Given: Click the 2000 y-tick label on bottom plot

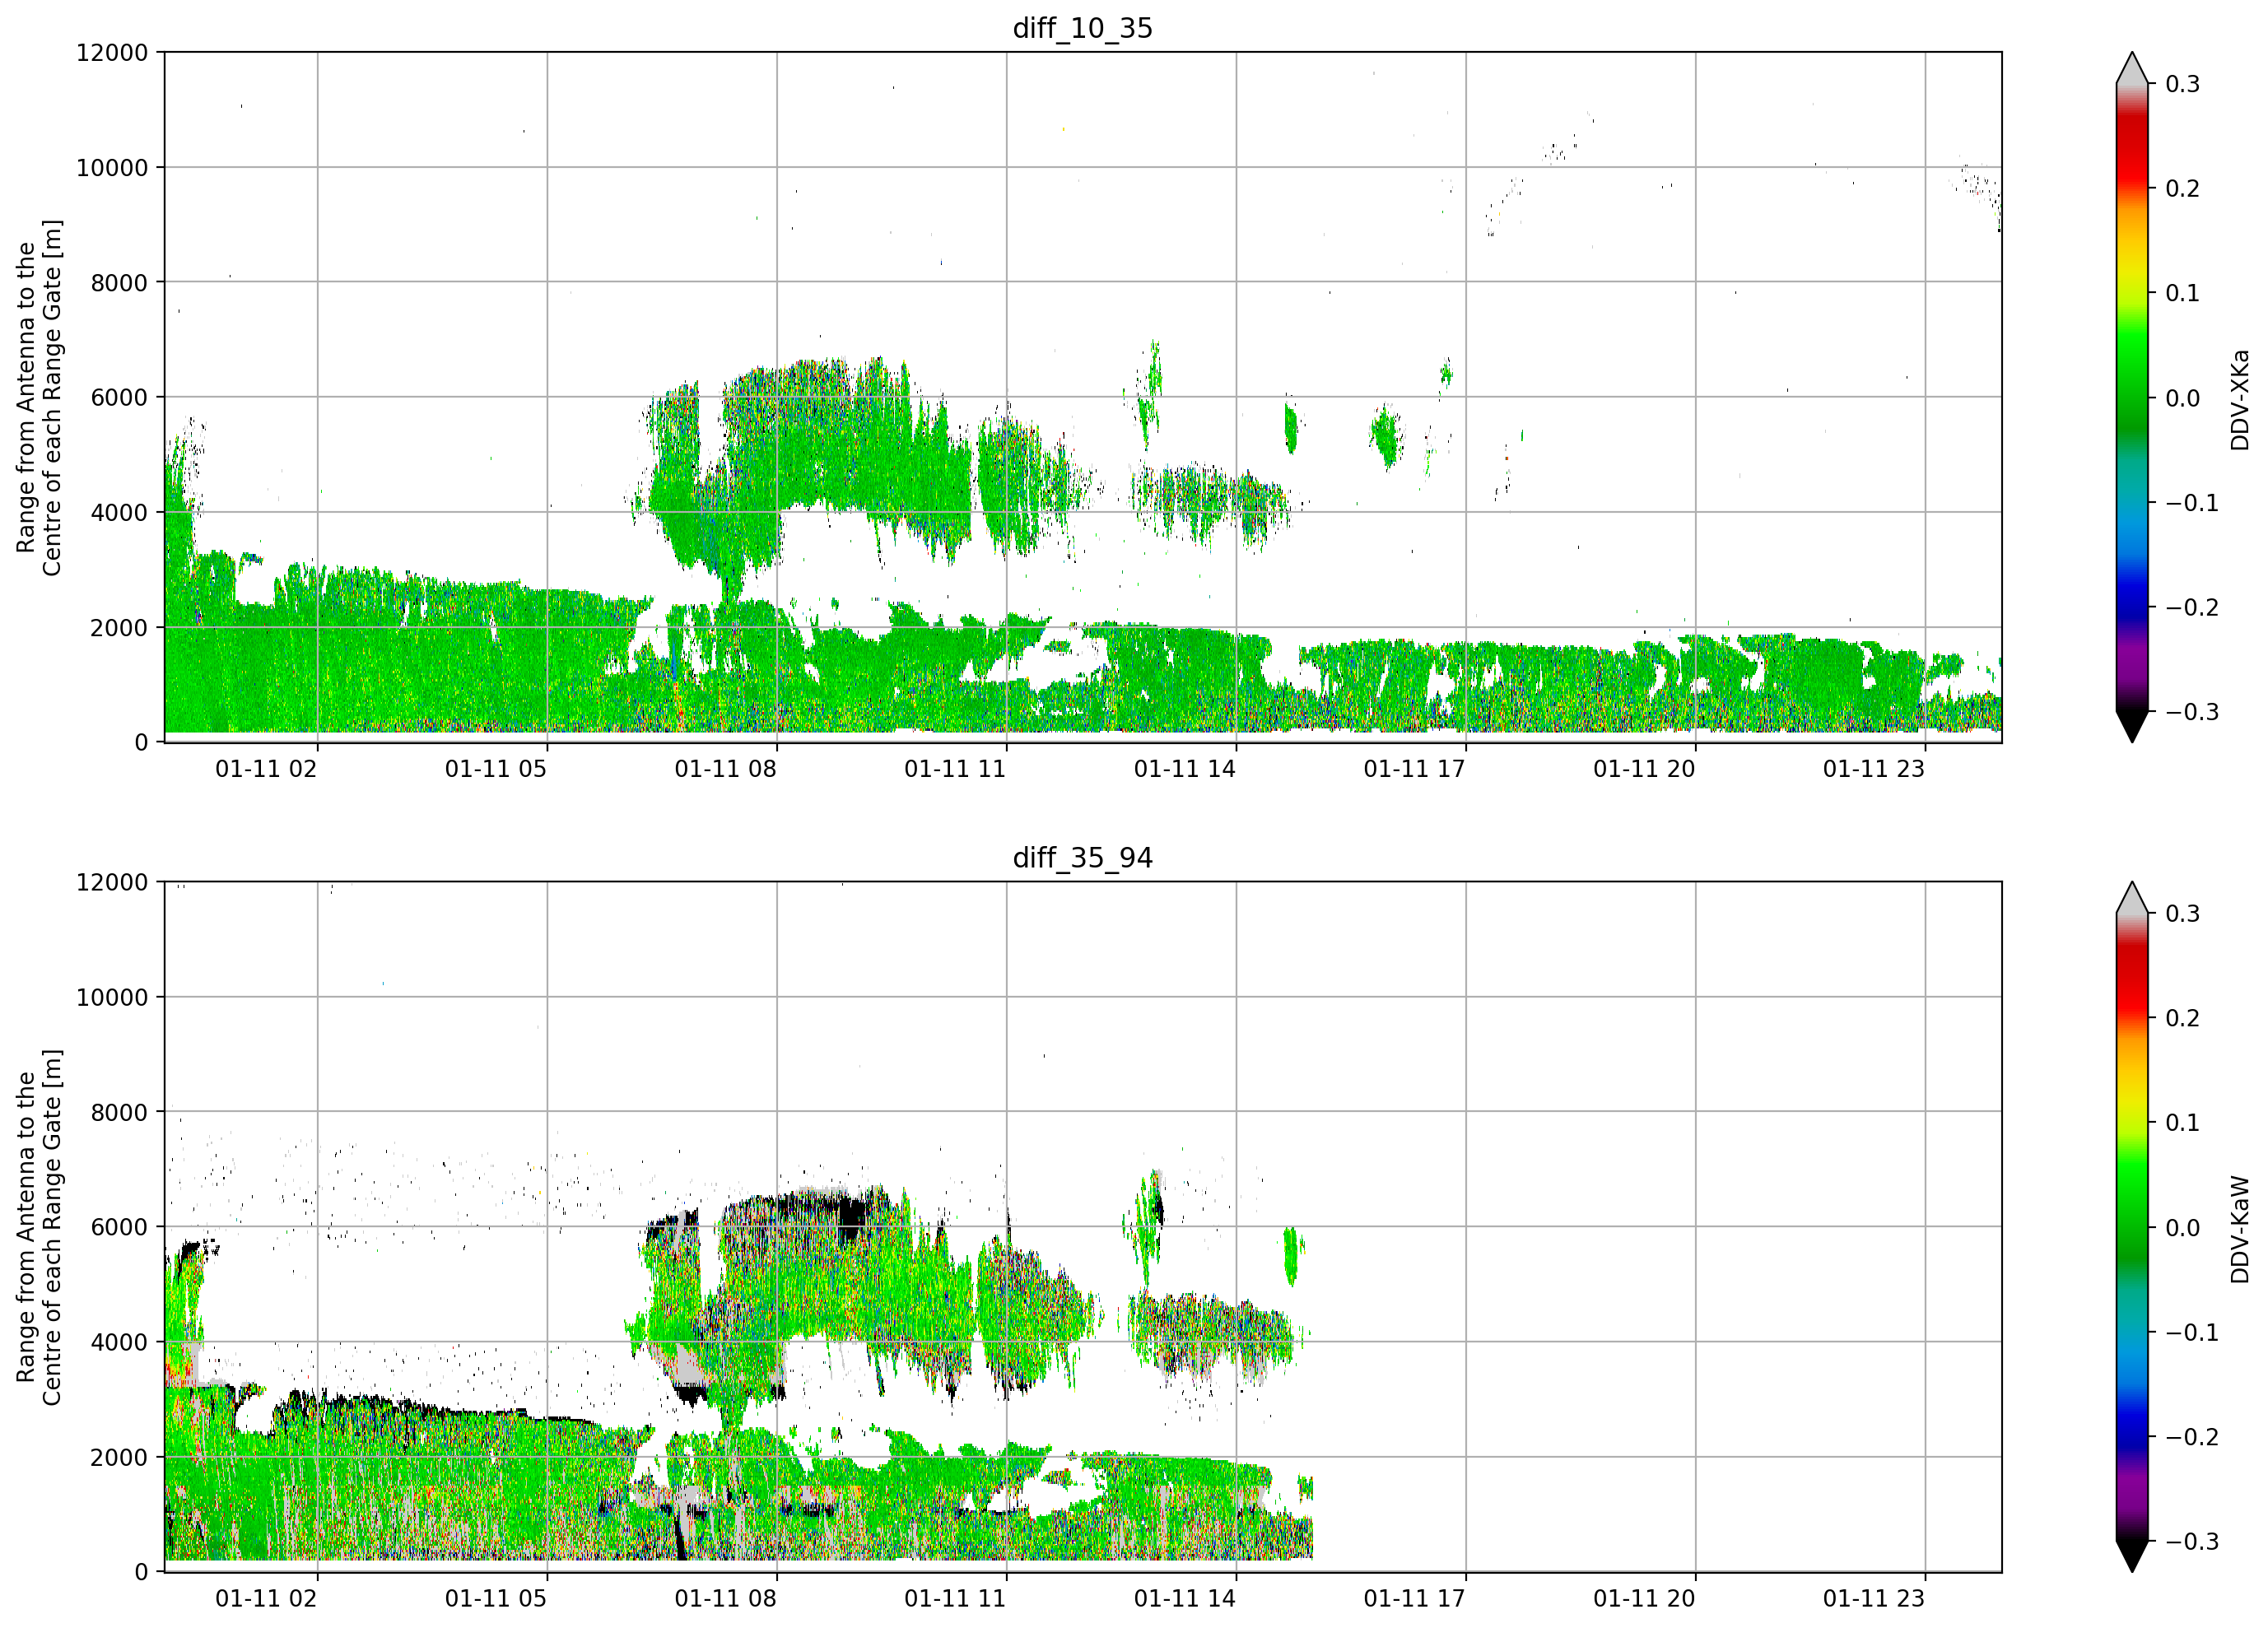Looking at the screenshot, I should tap(119, 1457).
